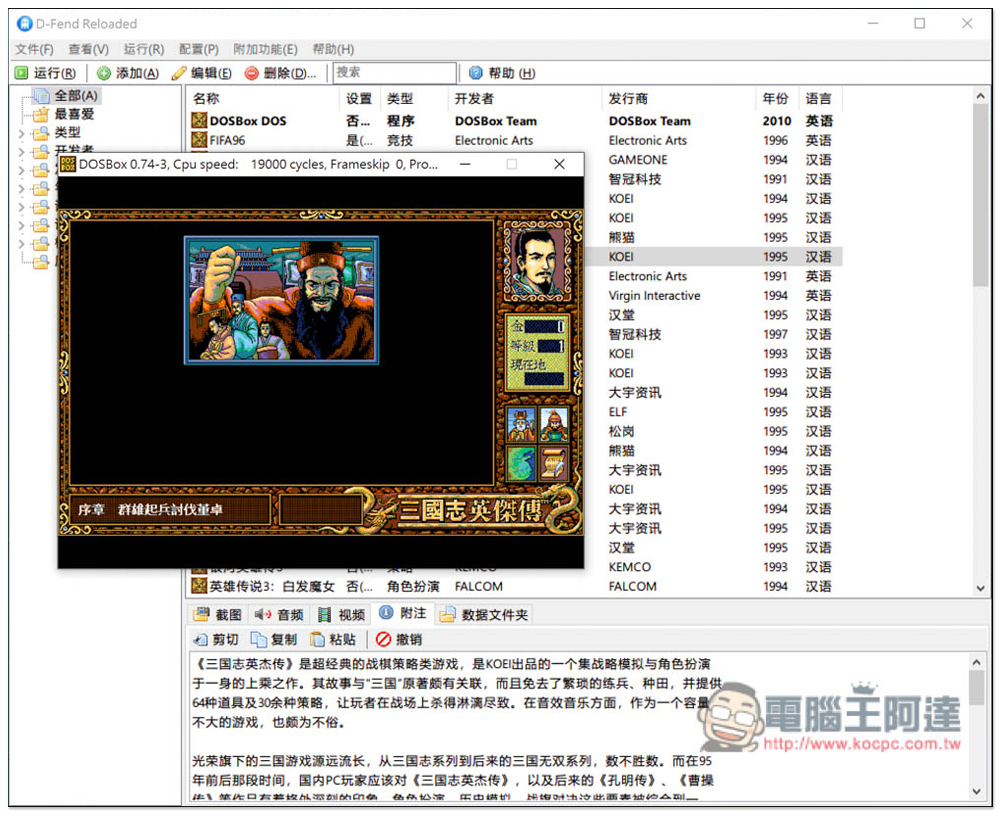
Task: Select the 全部(A) folder in the tree
Action: pyautogui.click(x=67, y=96)
